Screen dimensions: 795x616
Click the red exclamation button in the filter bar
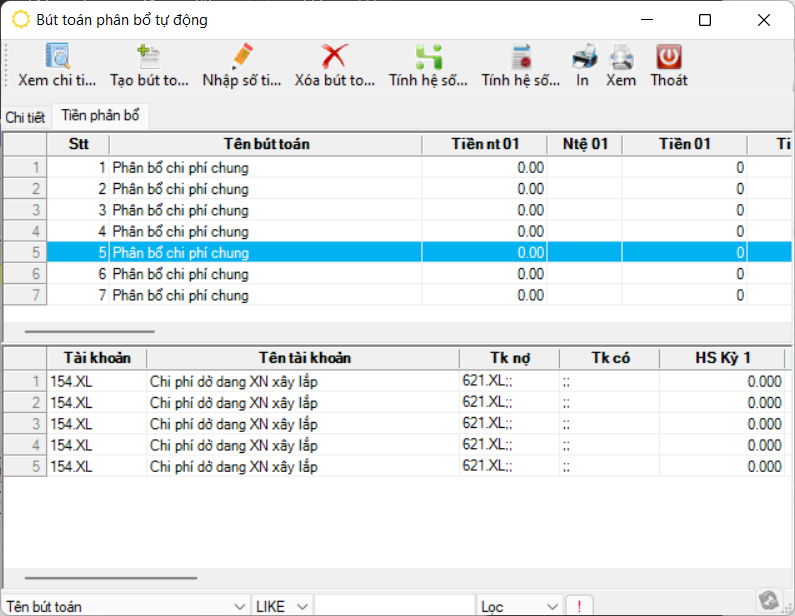578,607
